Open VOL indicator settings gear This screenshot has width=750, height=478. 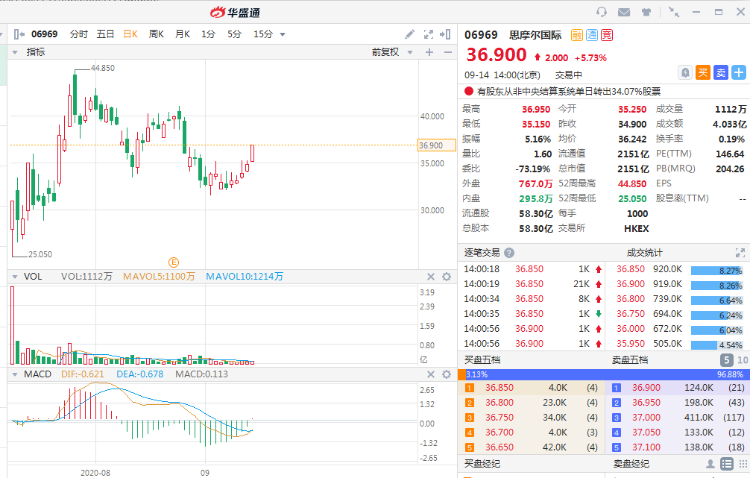pos(446,277)
